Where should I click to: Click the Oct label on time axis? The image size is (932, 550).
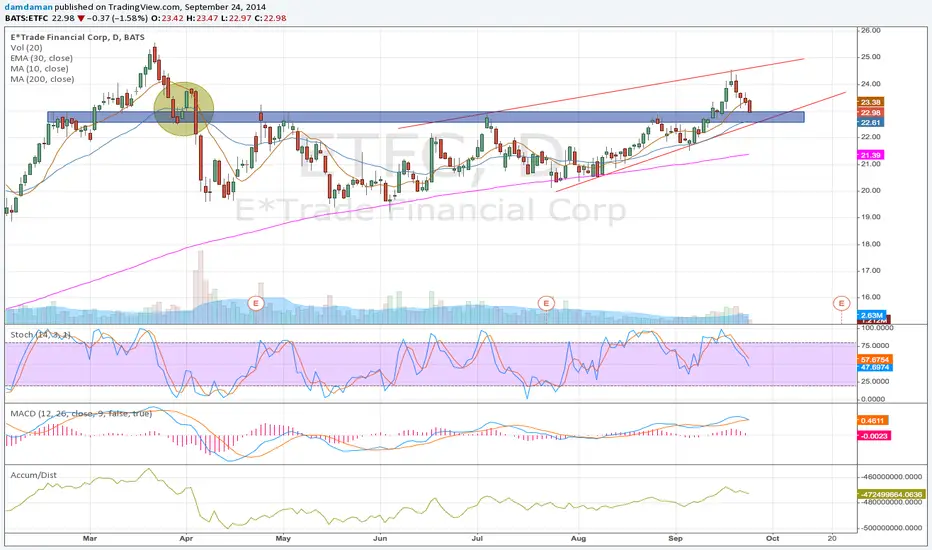click(x=772, y=539)
